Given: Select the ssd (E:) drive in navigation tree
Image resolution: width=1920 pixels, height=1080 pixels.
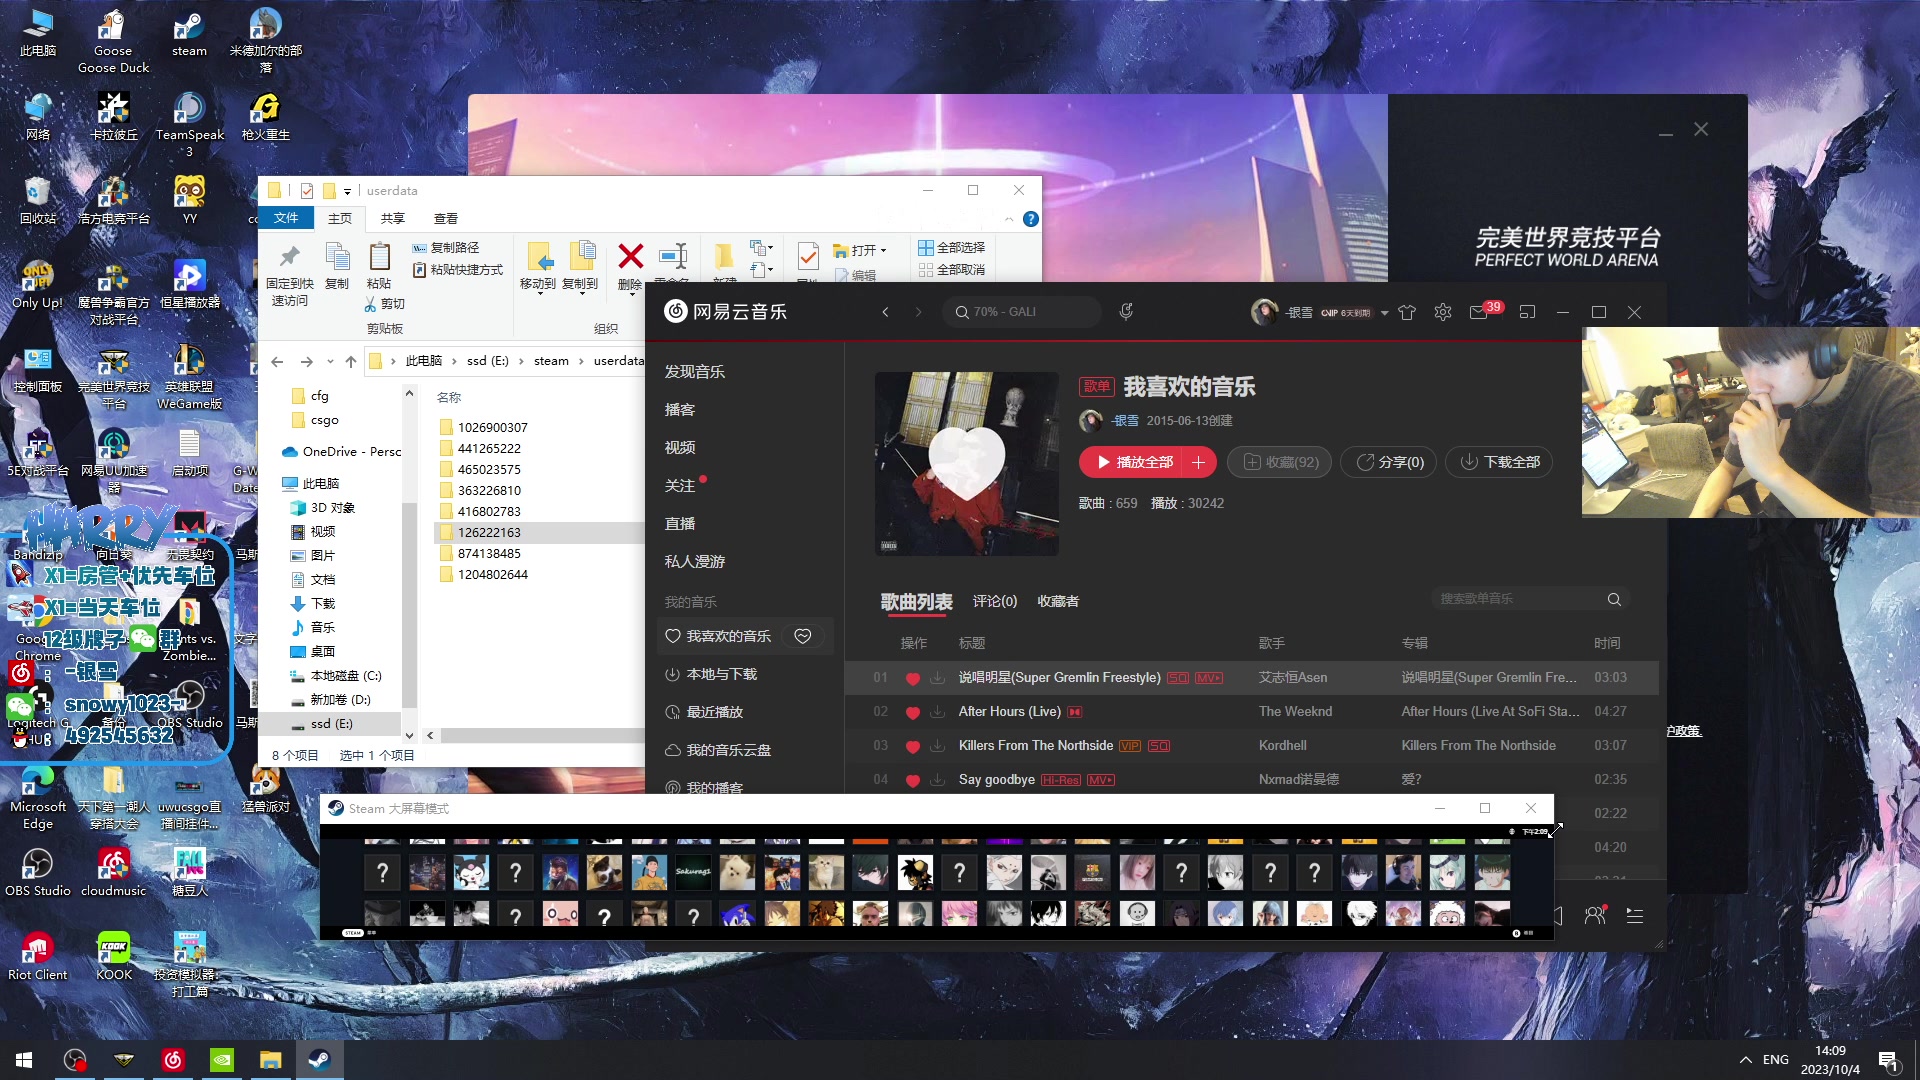Looking at the screenshot, I should pyautogui.click(x=331, y=724).
